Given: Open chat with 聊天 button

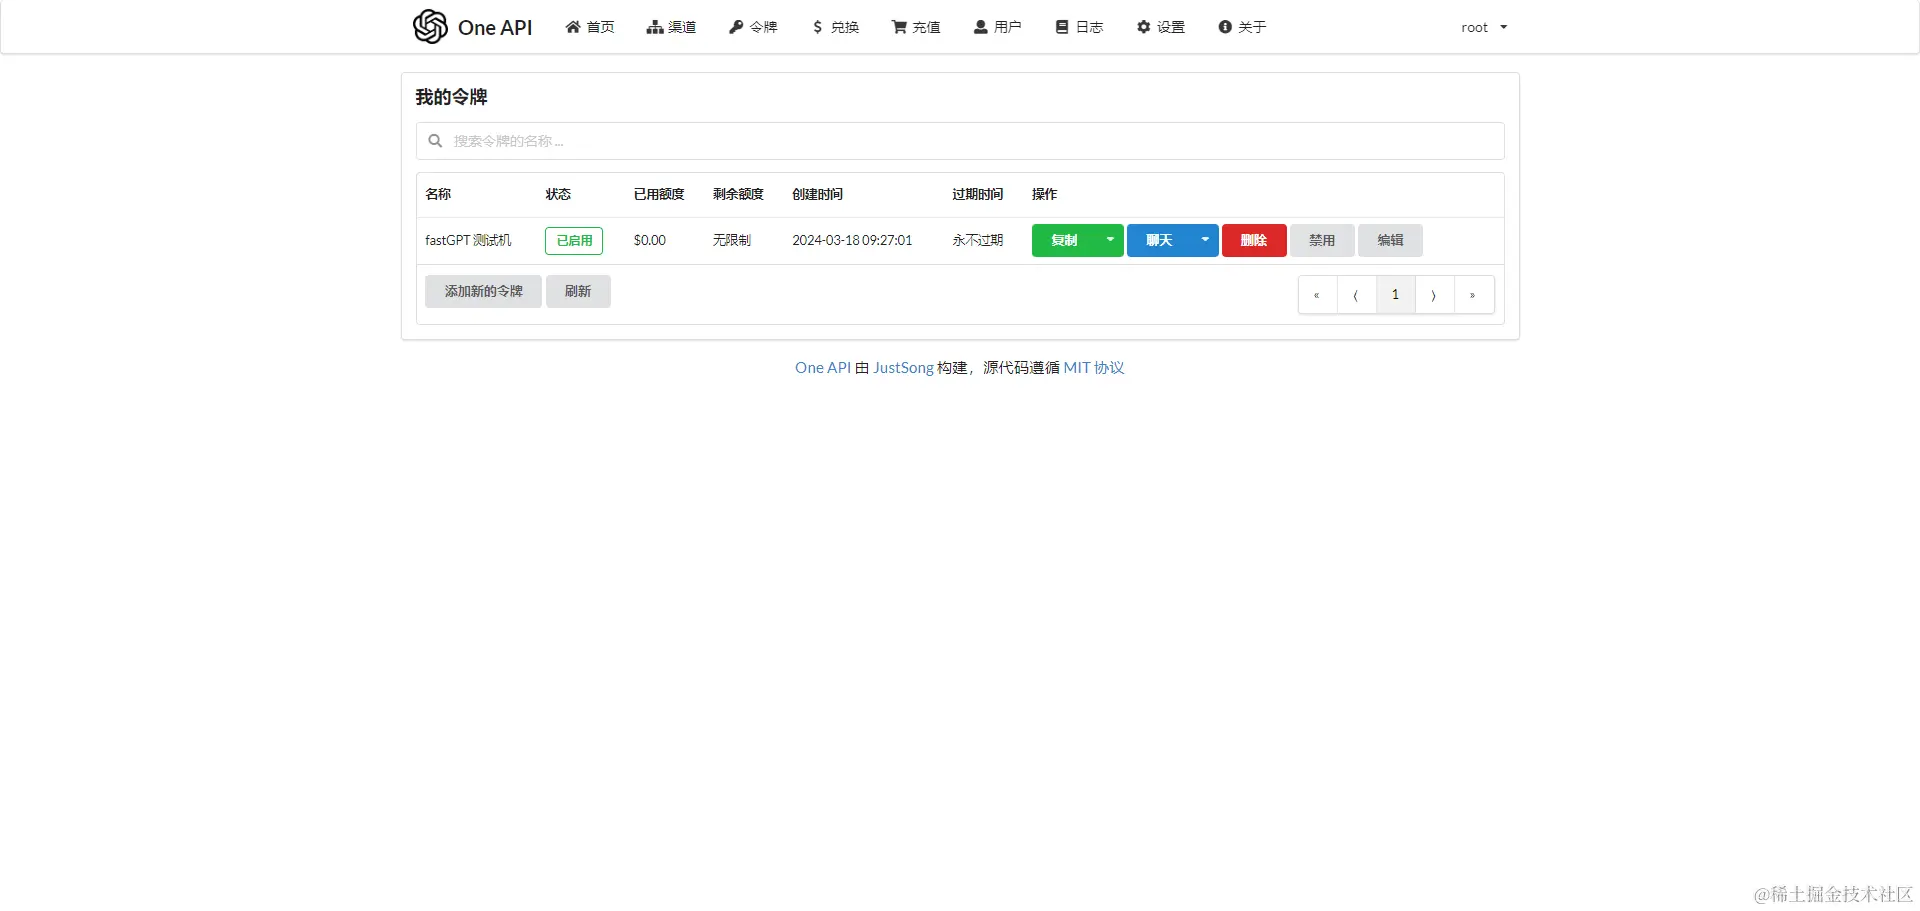Looking at the screenshot, I should [1159, 240].
